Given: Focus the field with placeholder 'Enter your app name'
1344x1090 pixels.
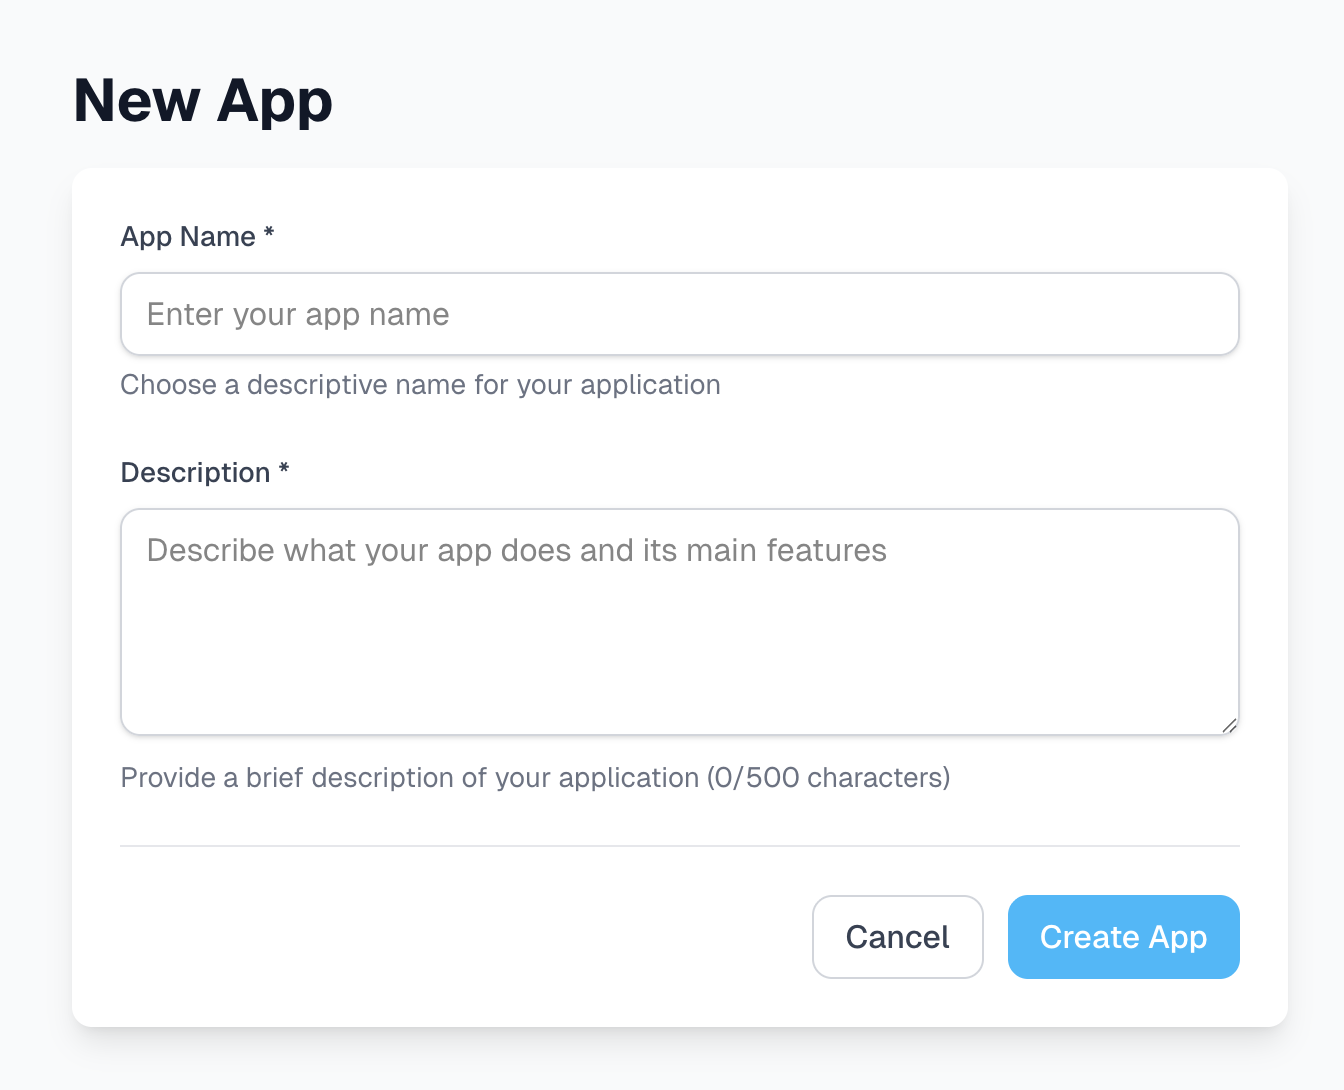Looking at the screenshot, I should click(x=680, y=313).
